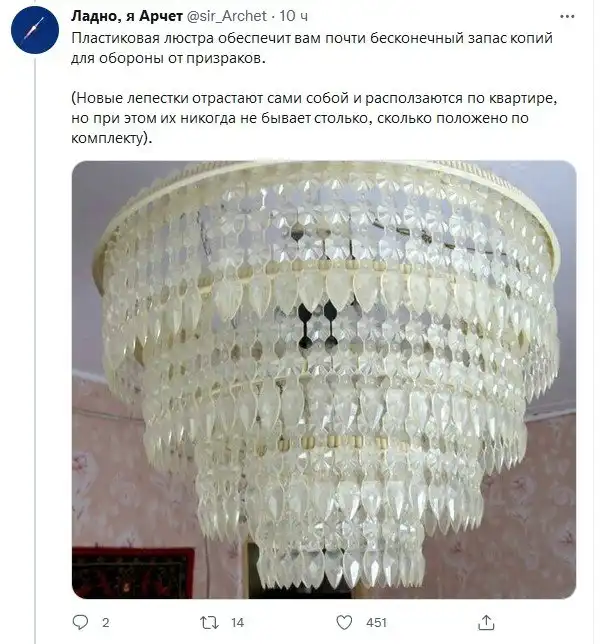Like the tweet with heart icon
This screenshot has height=644, width=600.
pyautogui.click(x=344, y=623)
